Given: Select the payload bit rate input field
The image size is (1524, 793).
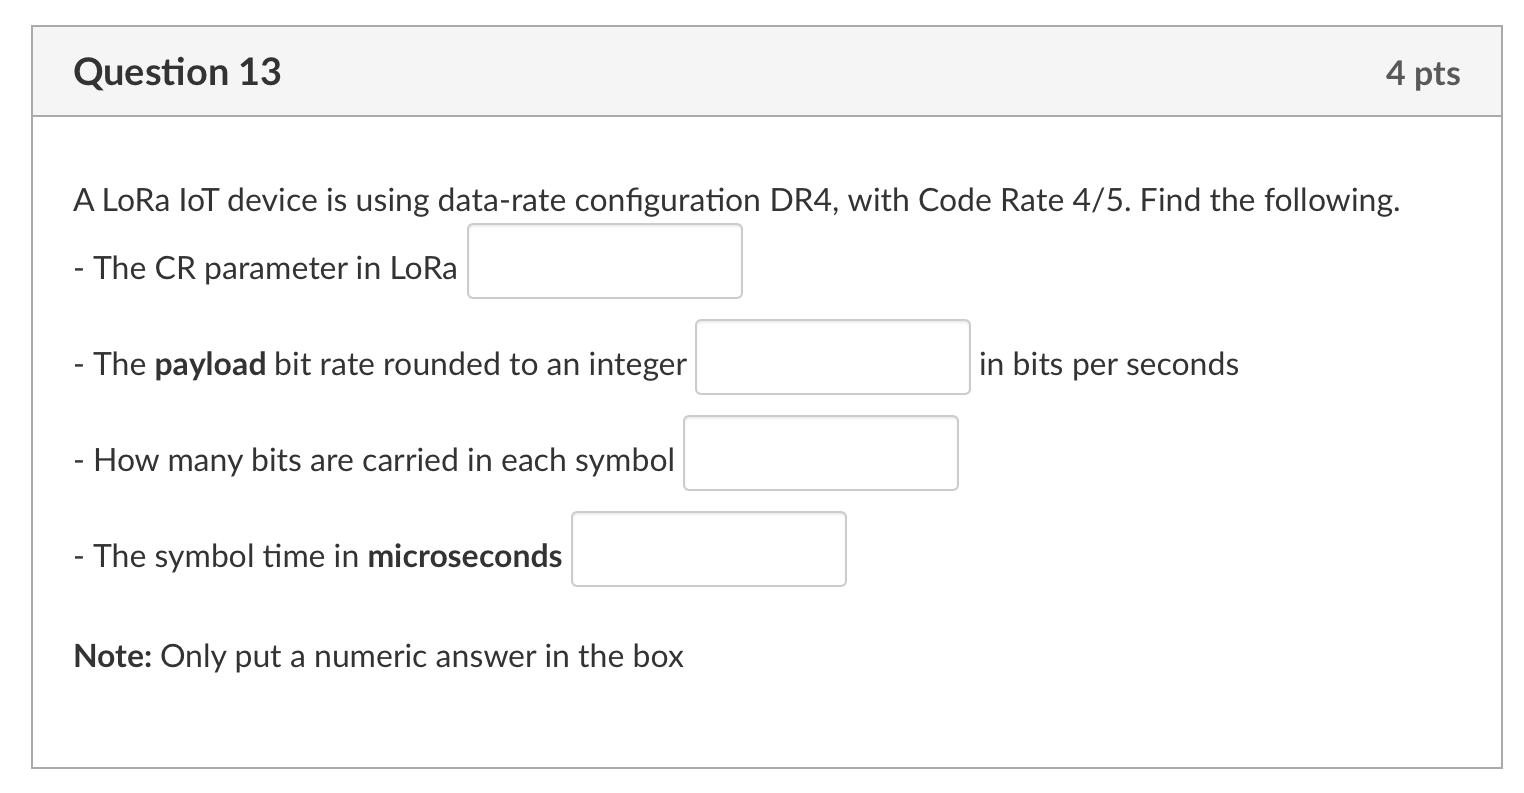Looking at the screenshot, I should [x=832, y=357].
